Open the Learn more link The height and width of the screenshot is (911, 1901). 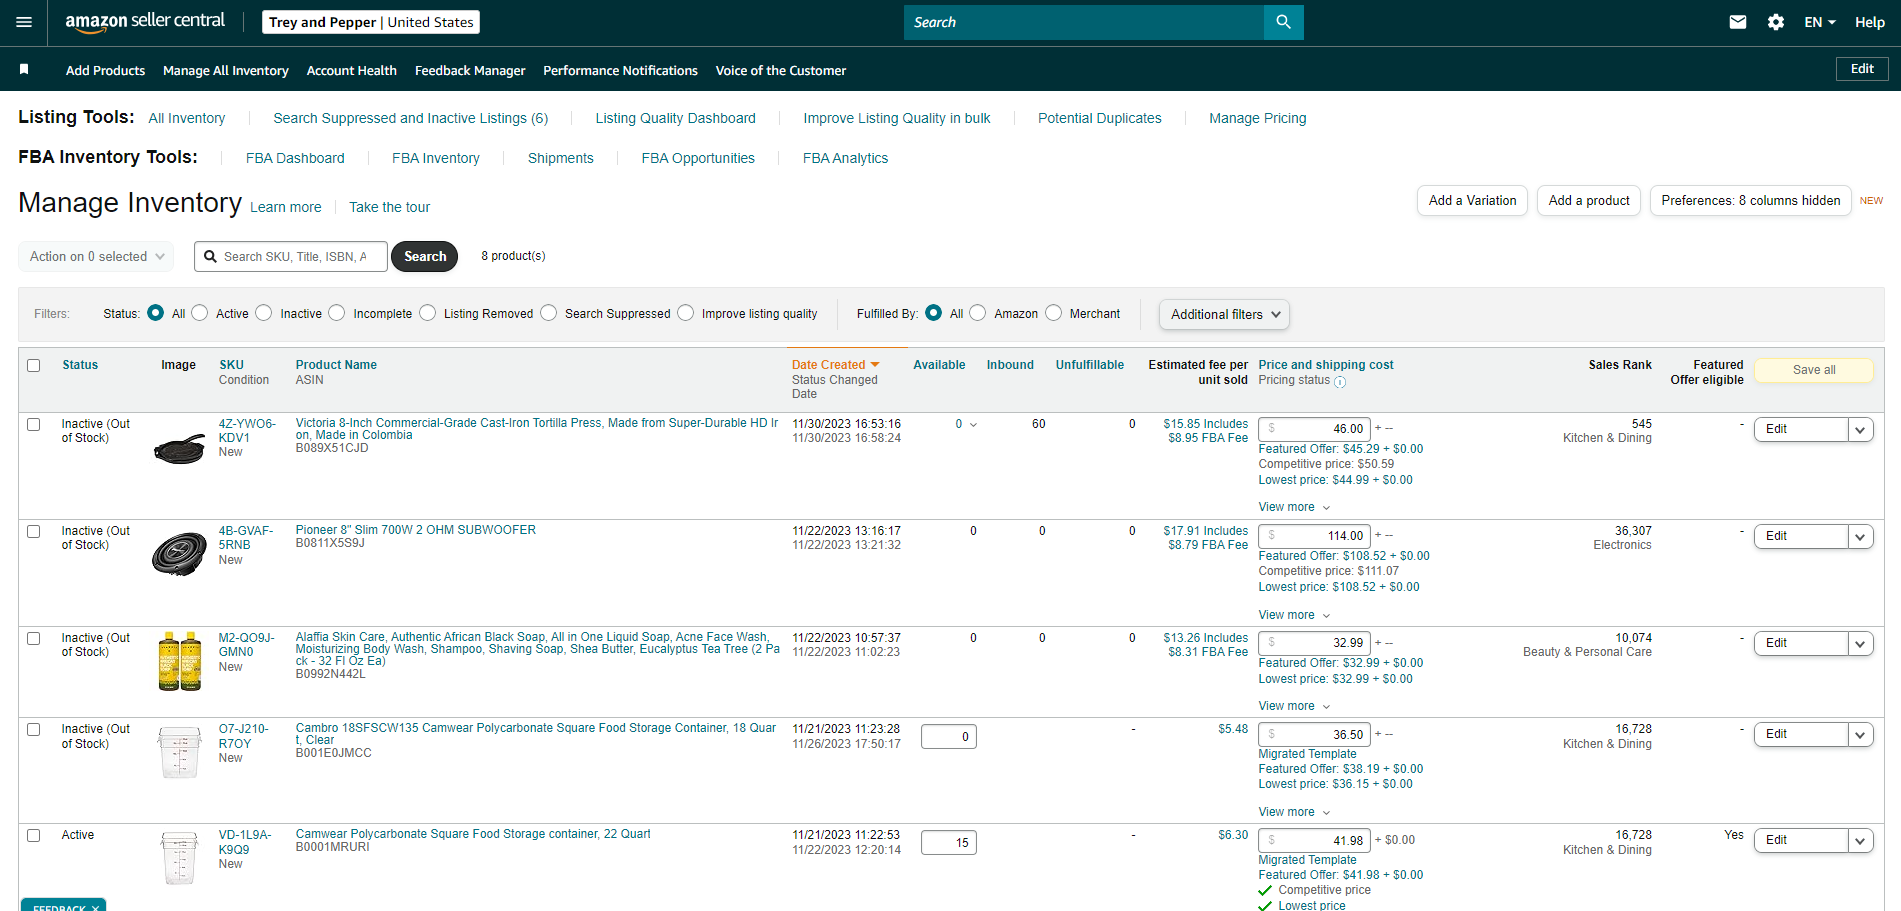[x=286, y=207]
